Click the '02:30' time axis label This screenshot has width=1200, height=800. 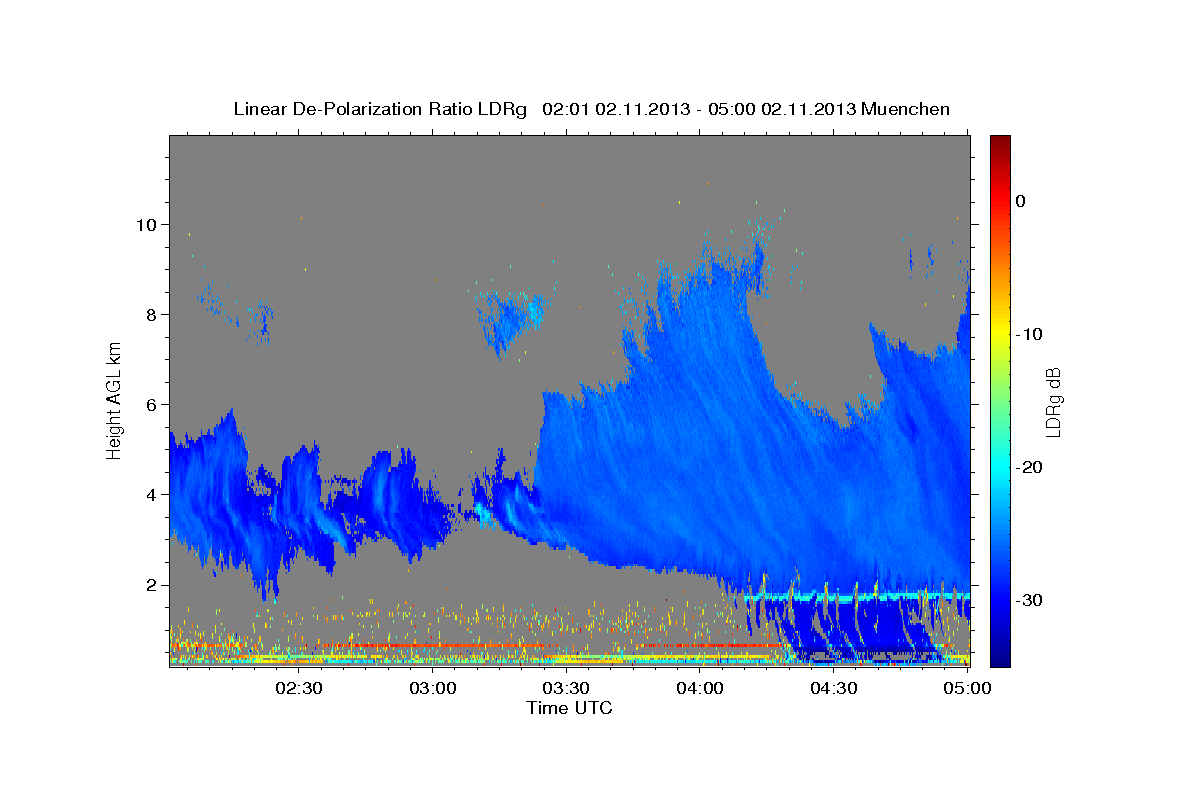[x=298, y=689]
